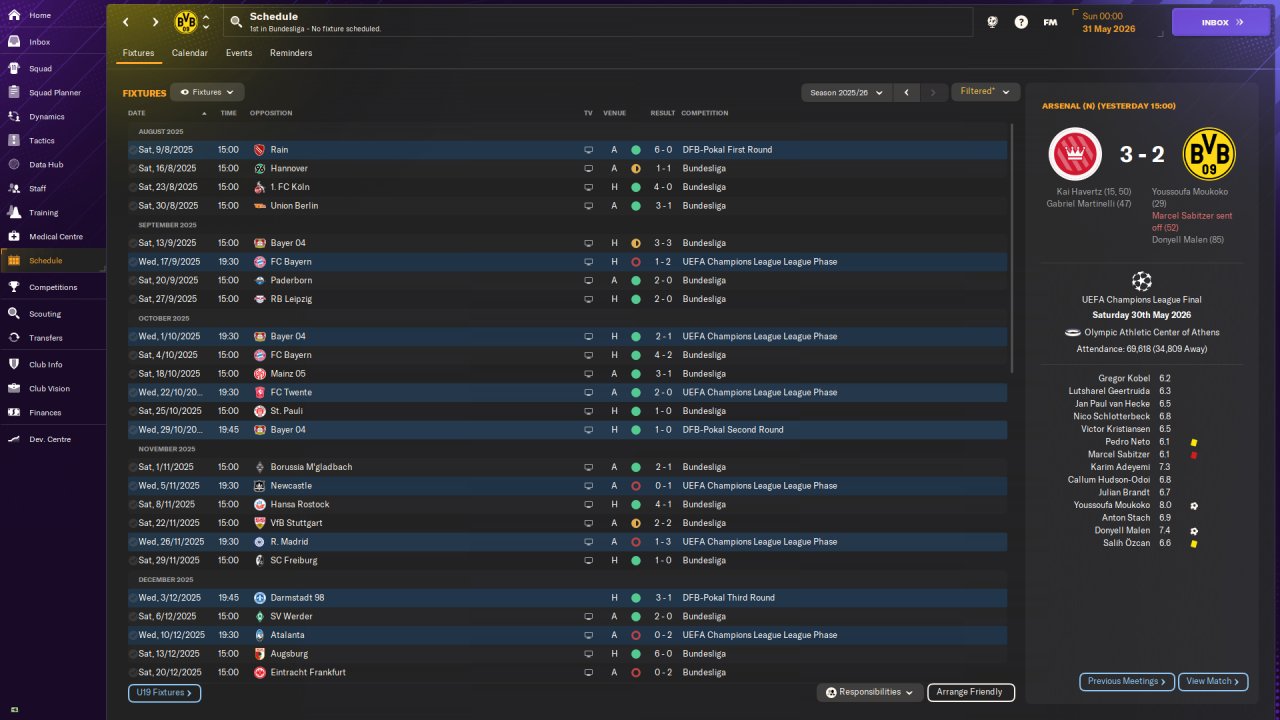Toggle the check circle for Sat 13/9/2025 fixture
Image resolution: width=1280 pixels, height=720 pixels.
click(x=133, y=243)
